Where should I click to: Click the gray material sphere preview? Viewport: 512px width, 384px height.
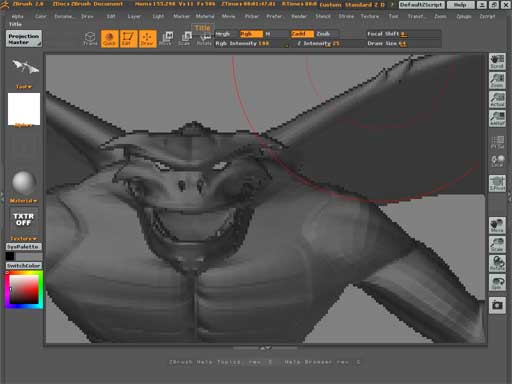coord(24,183)
